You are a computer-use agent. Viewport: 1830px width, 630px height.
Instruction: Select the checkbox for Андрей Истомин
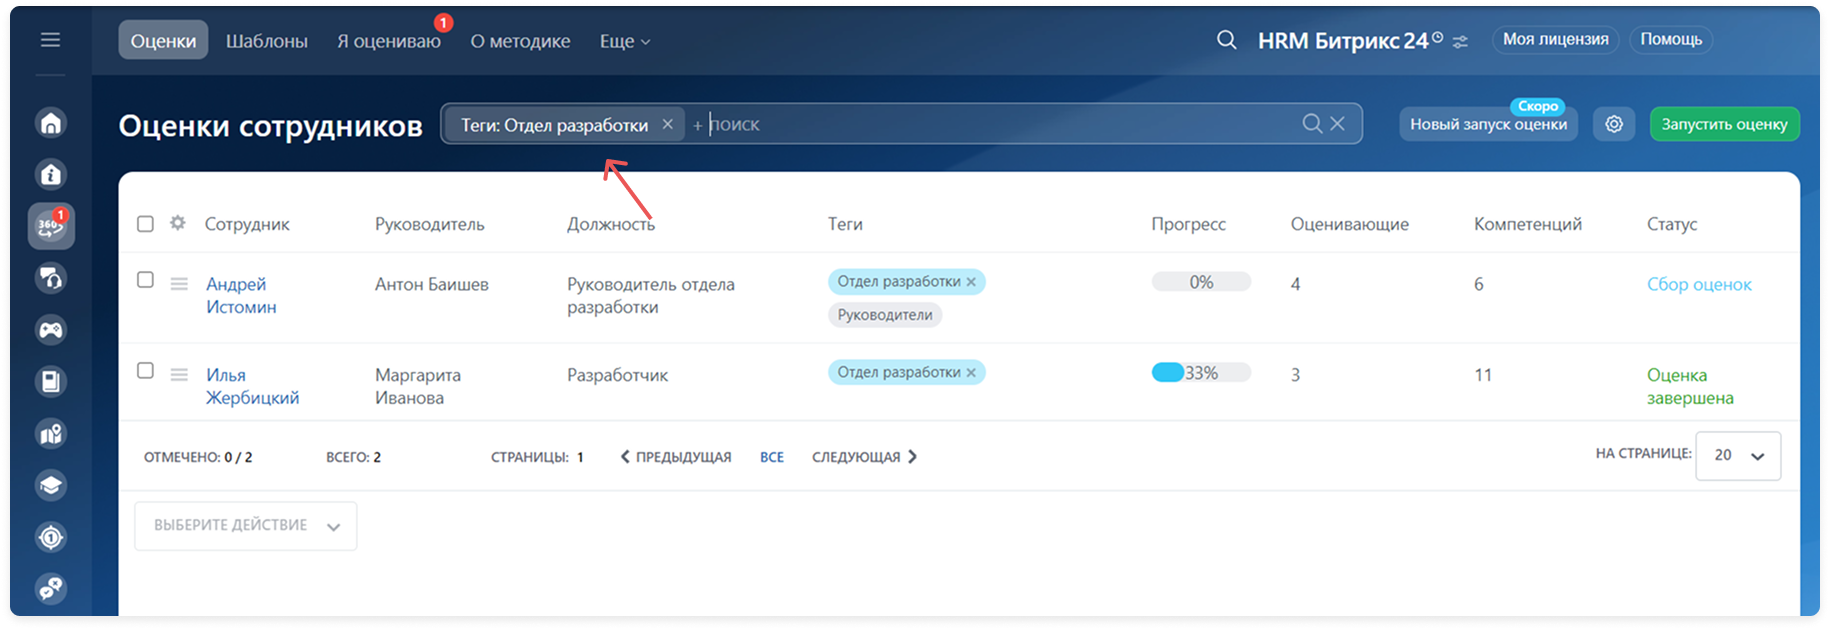coord(145,280)
